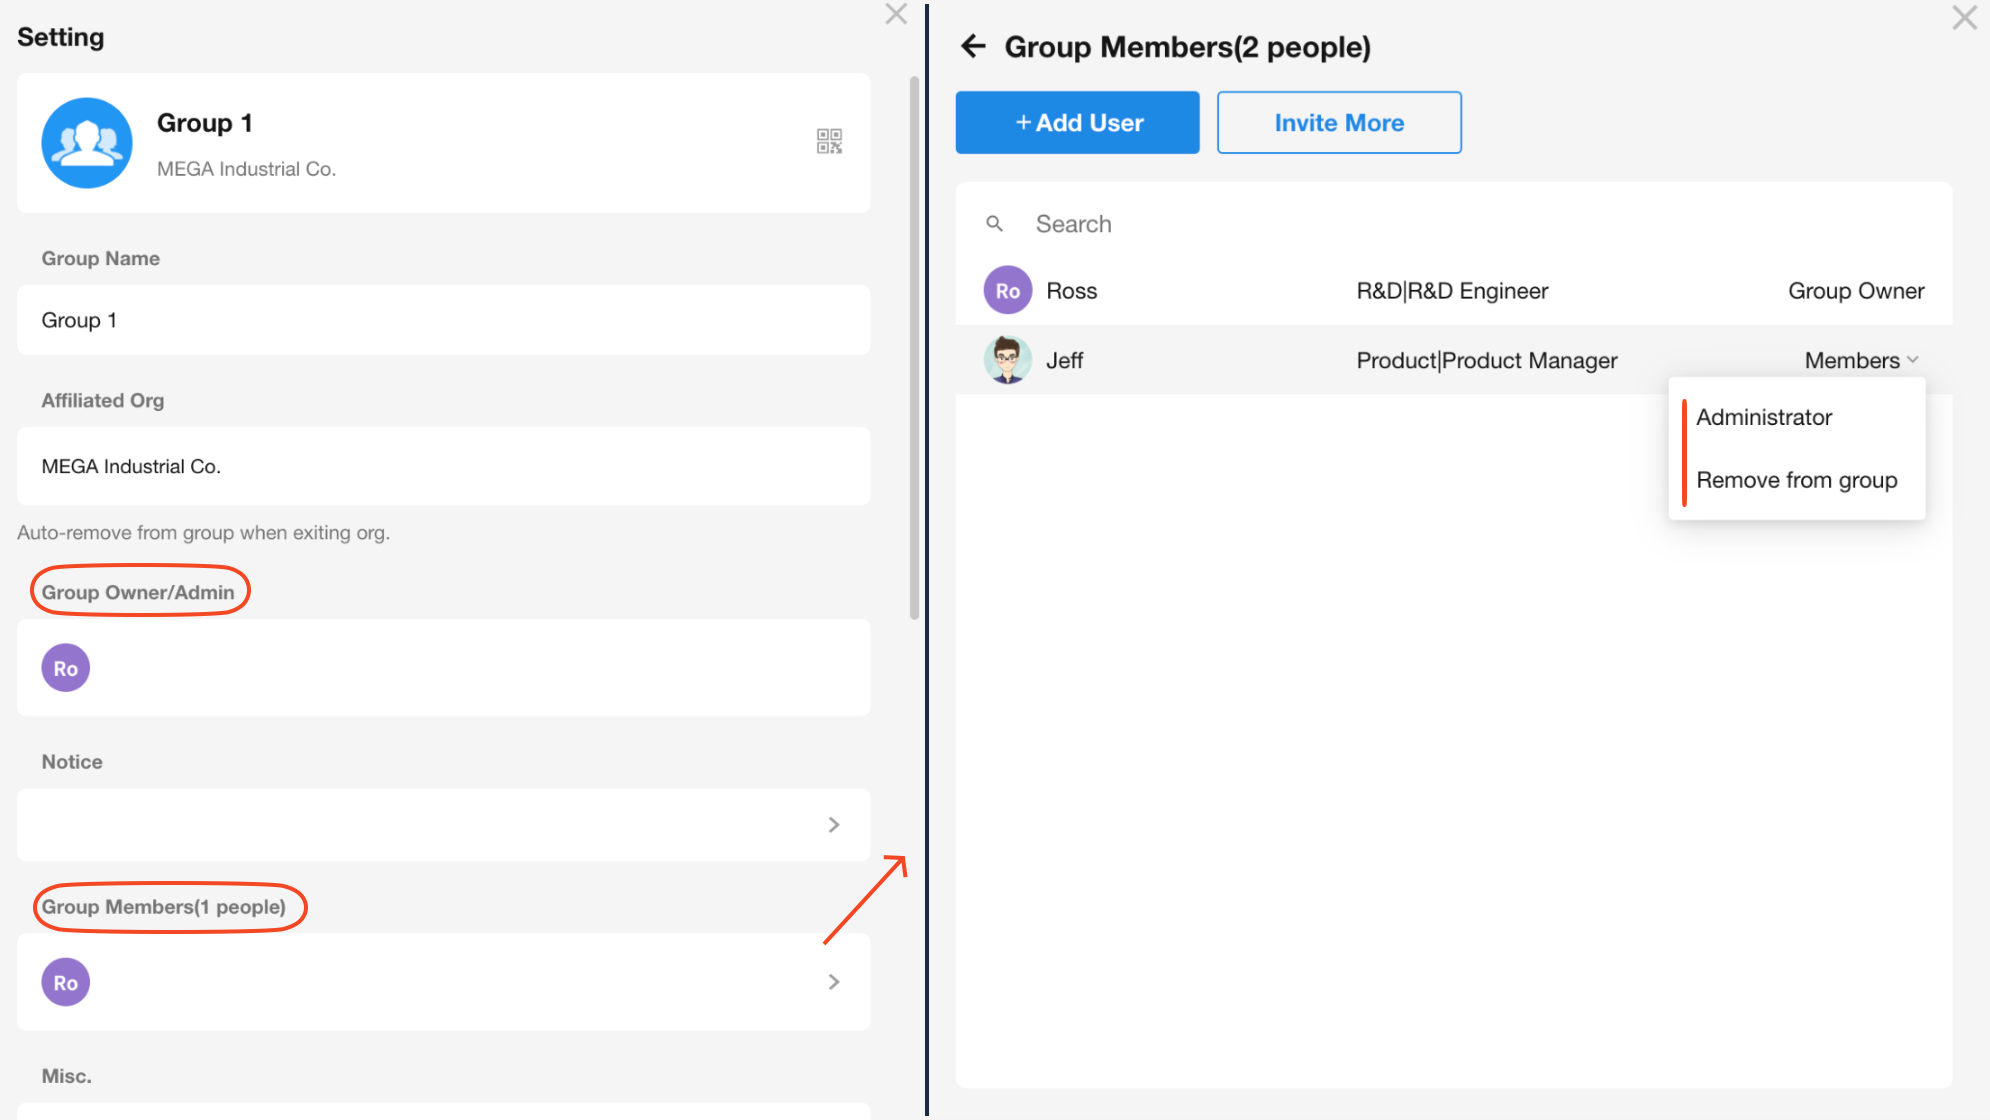This screenshot has width=1990, height=1120.
Task: Click the back arrow beside Group Members
Action: [x=973, y=46]
